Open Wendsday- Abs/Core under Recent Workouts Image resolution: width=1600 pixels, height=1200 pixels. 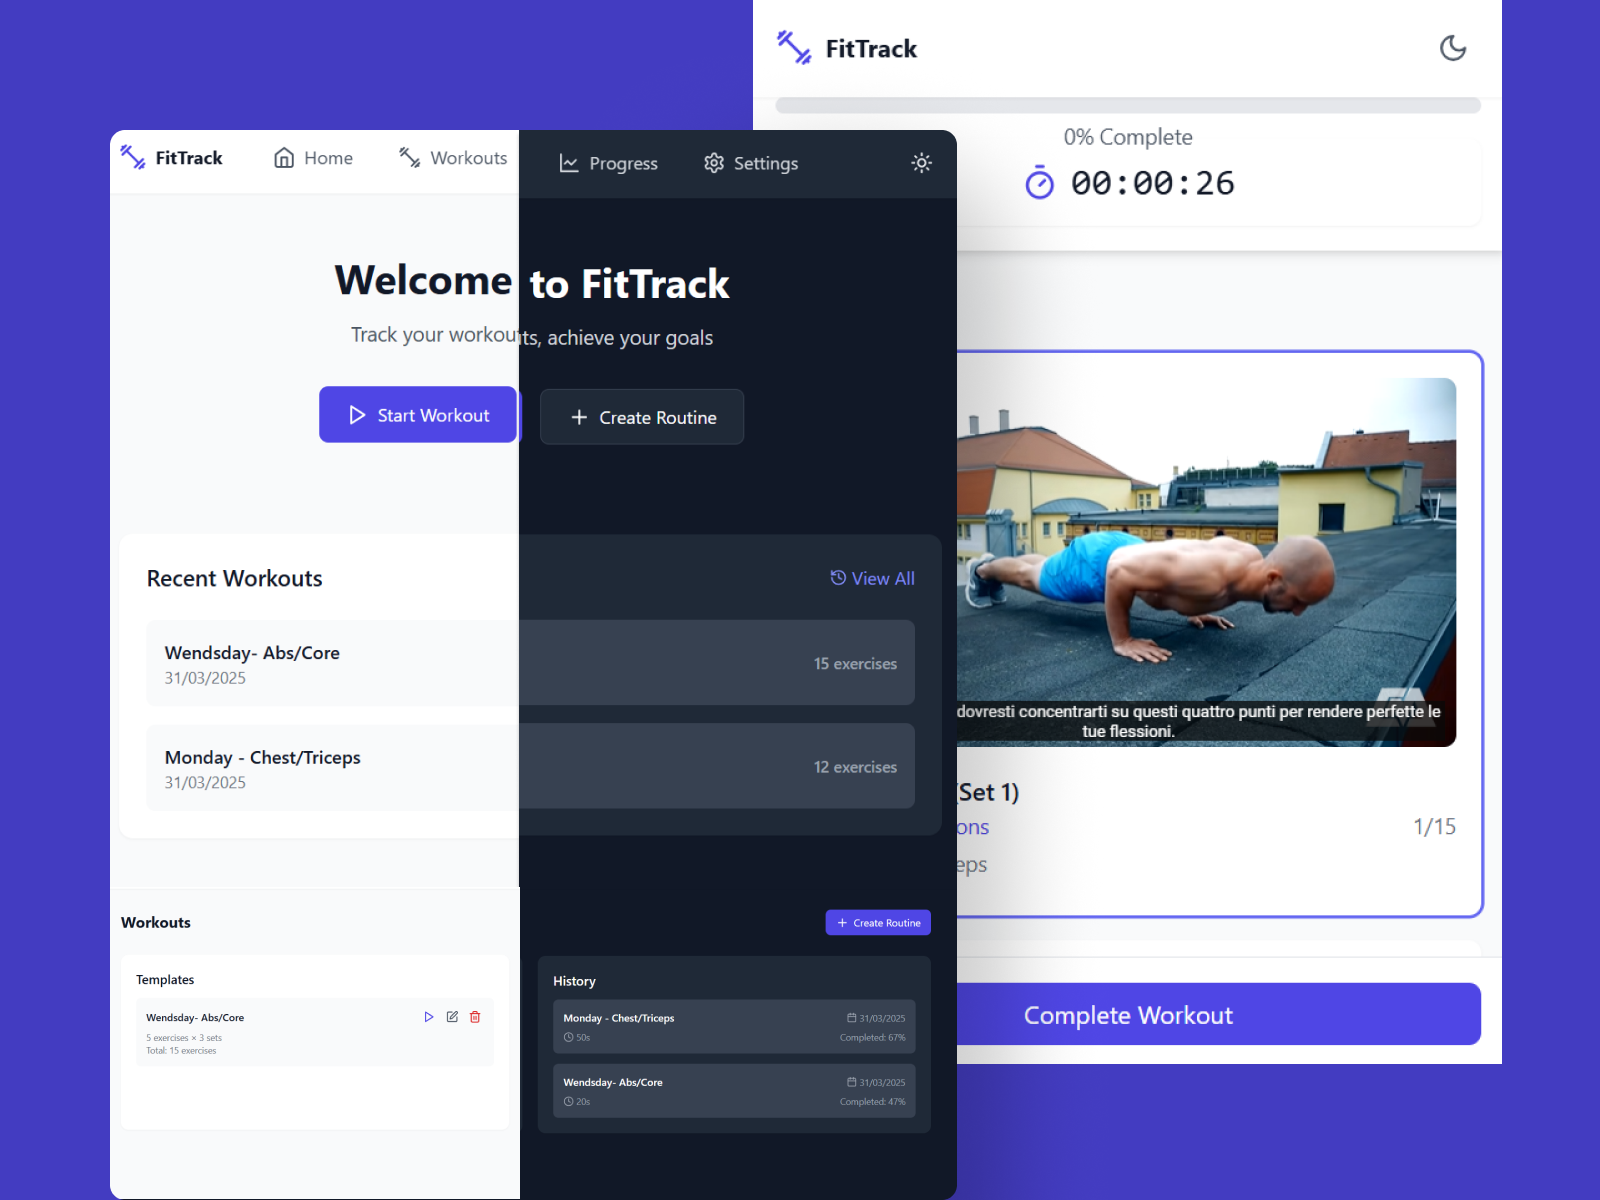[330, 664]
